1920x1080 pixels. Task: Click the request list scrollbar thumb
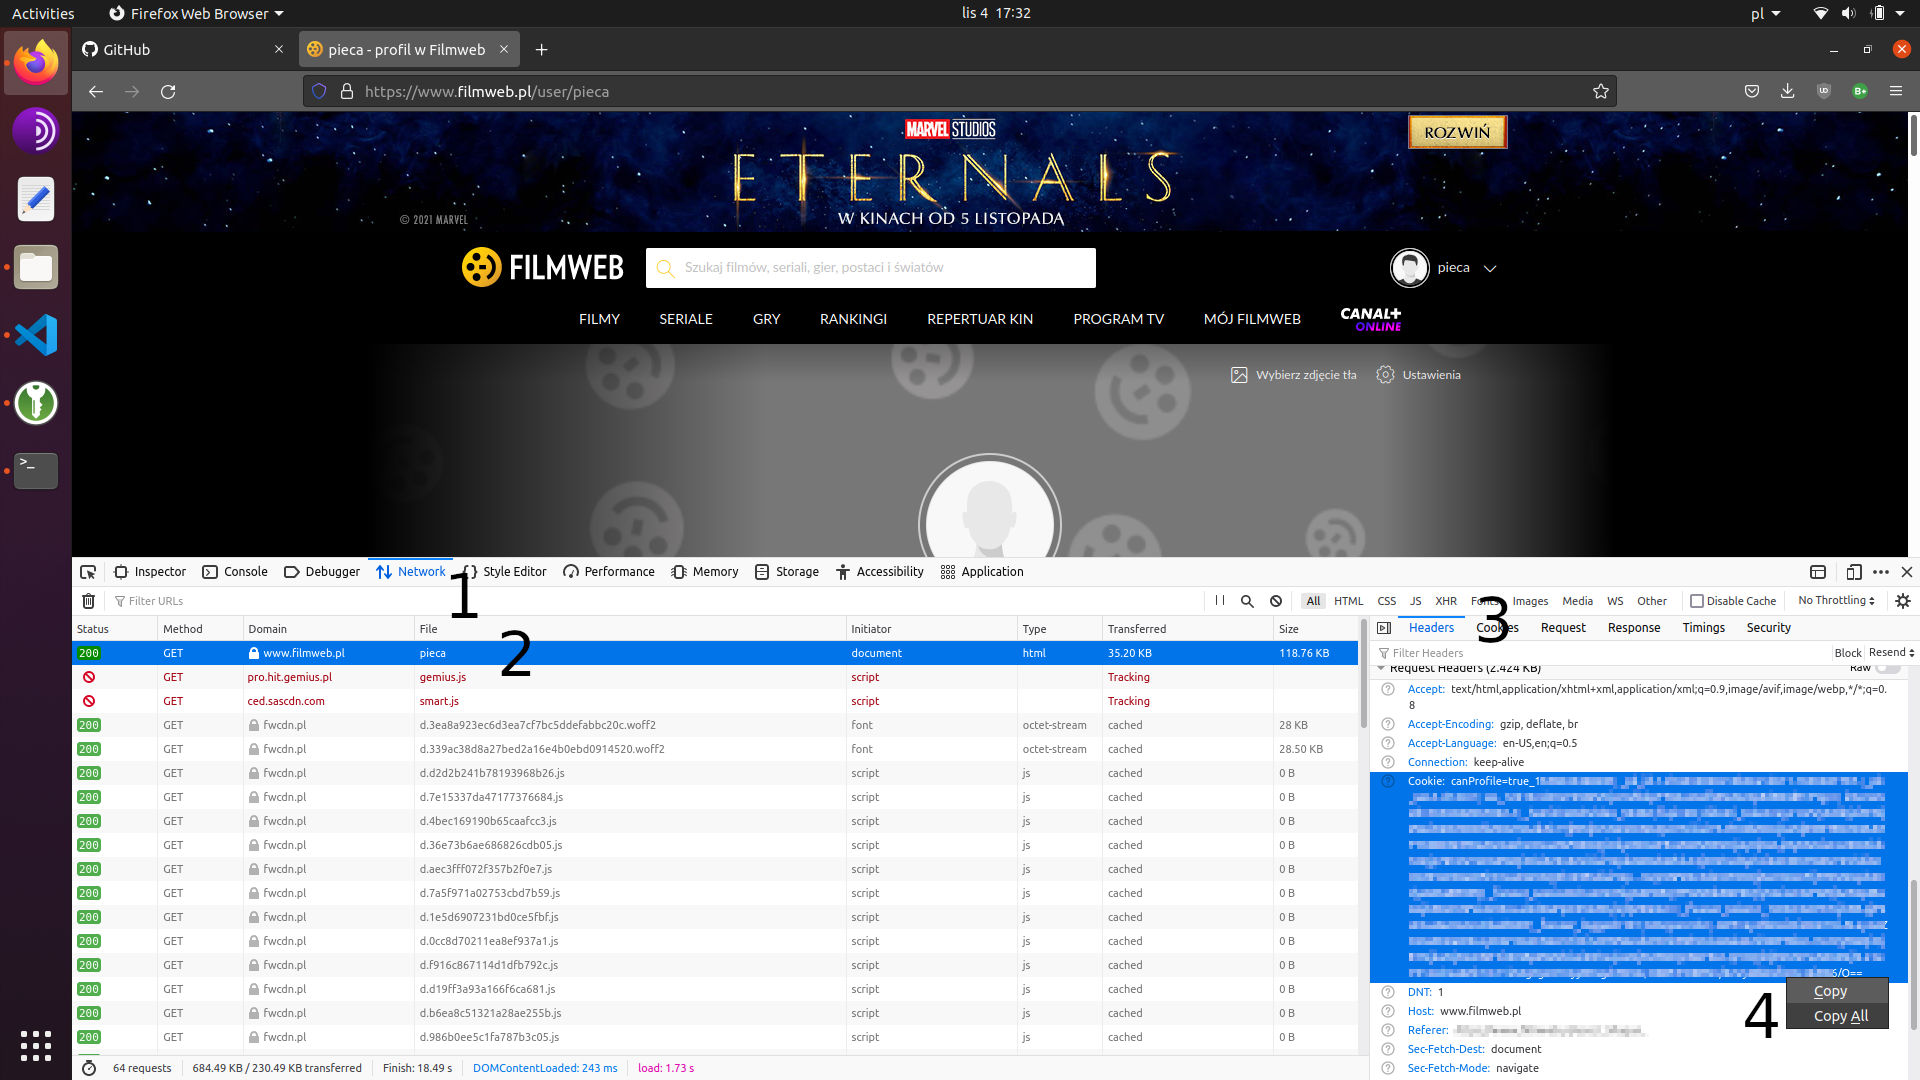(x=1363, y=676)
